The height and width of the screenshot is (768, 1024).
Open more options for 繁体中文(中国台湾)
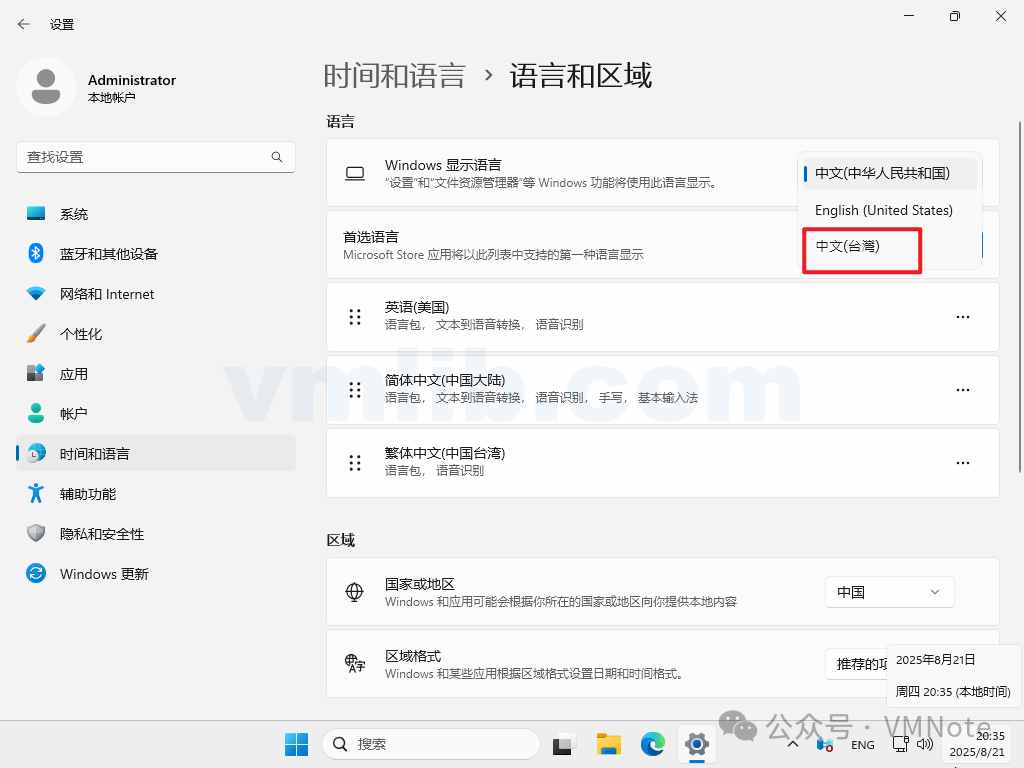(962, 463)
